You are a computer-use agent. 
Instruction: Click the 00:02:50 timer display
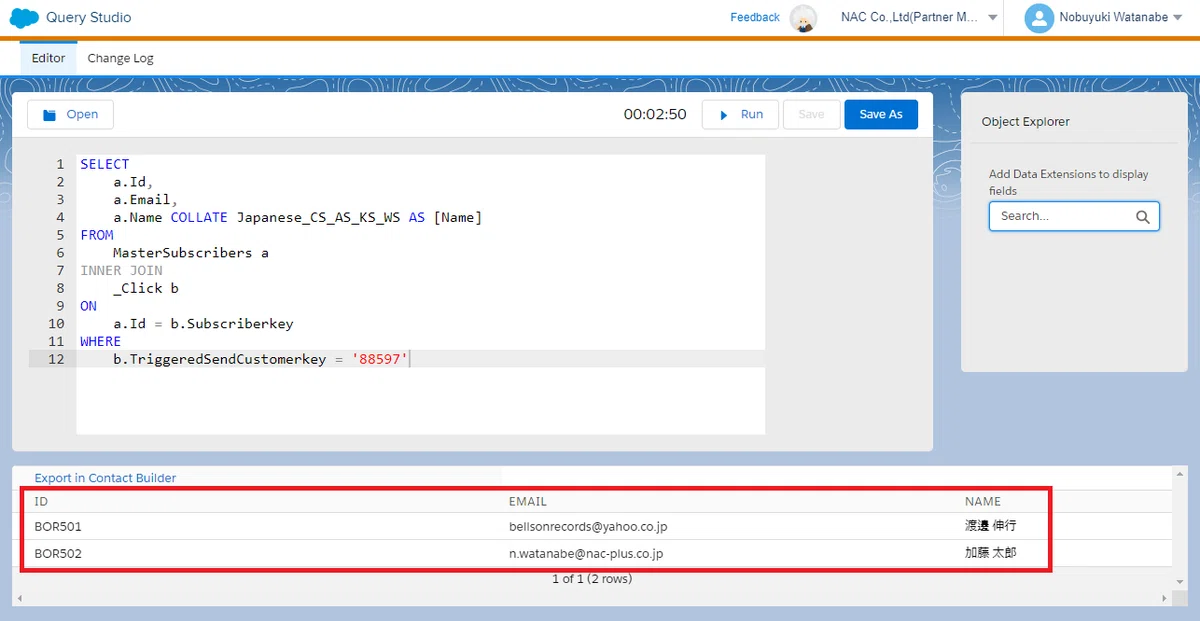coord(655,114)
